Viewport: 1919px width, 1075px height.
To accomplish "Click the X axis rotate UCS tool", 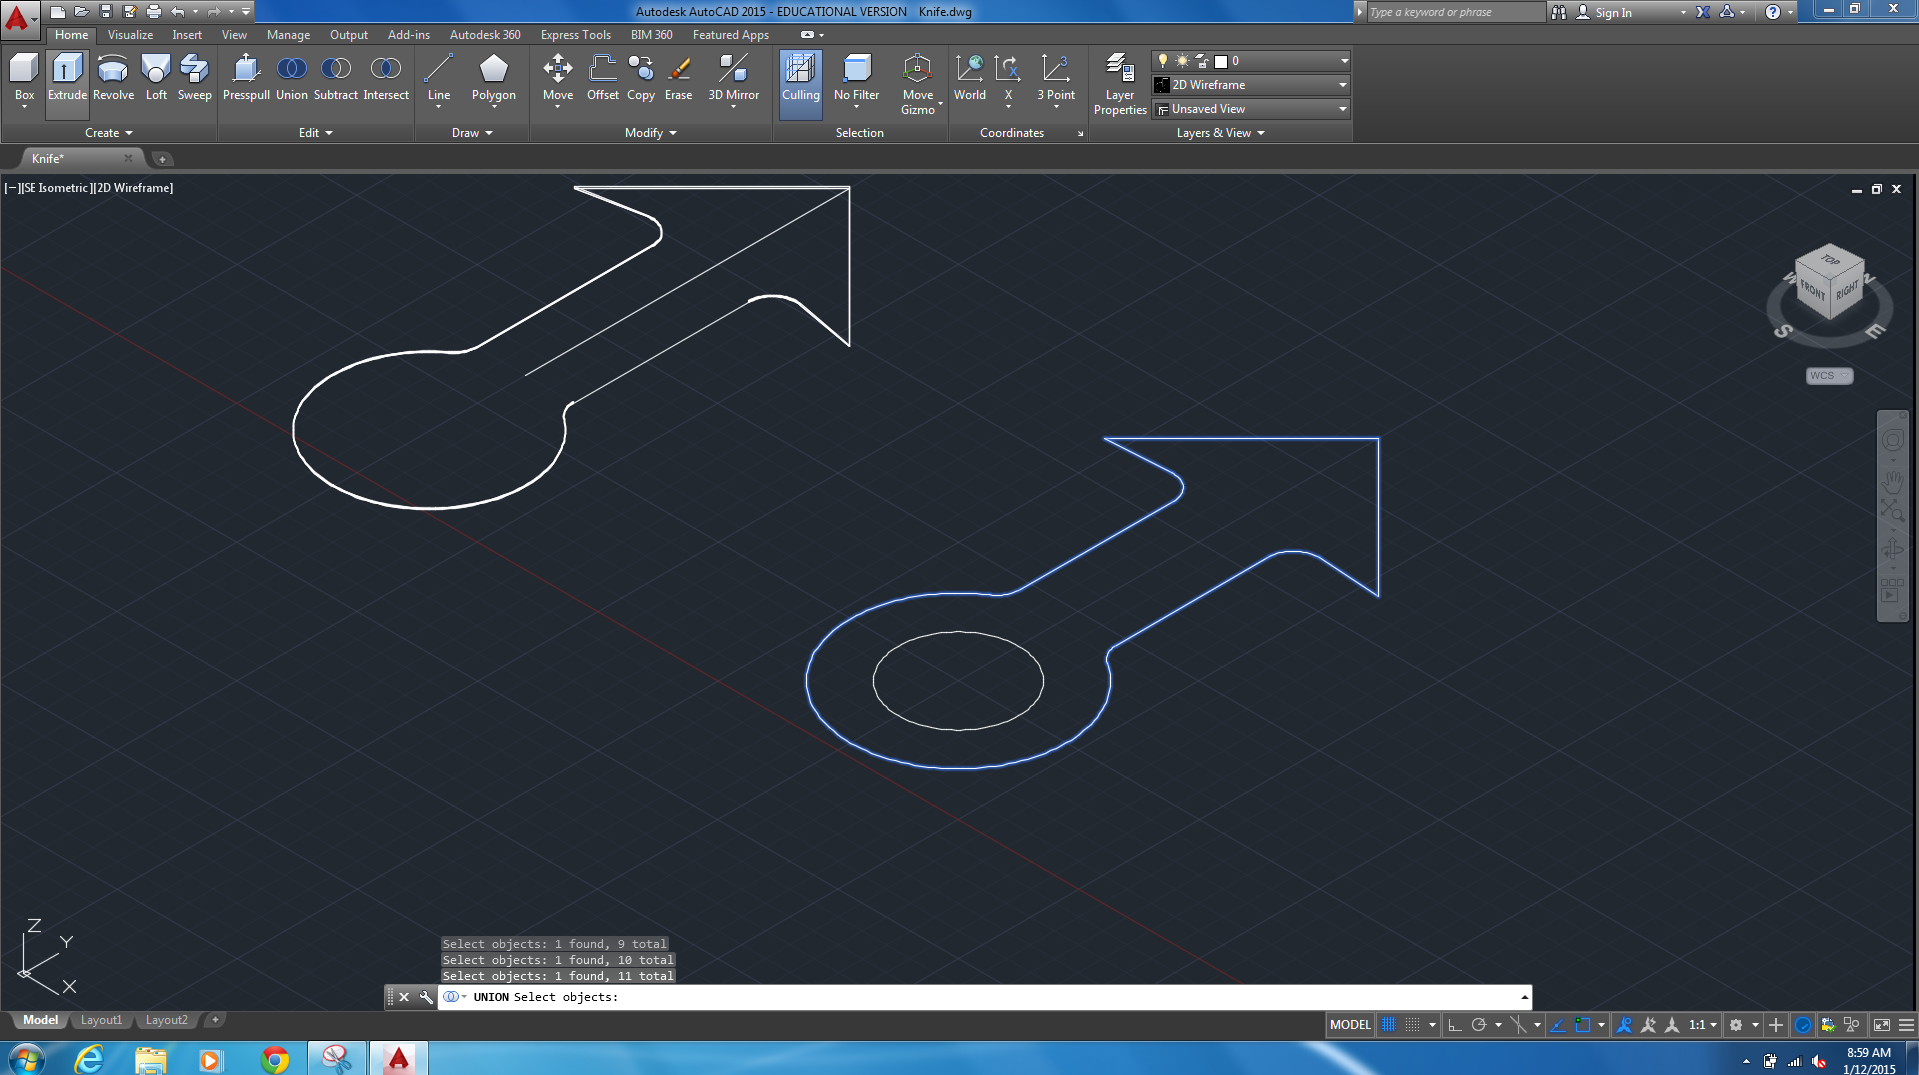I will pos(1008,78).
